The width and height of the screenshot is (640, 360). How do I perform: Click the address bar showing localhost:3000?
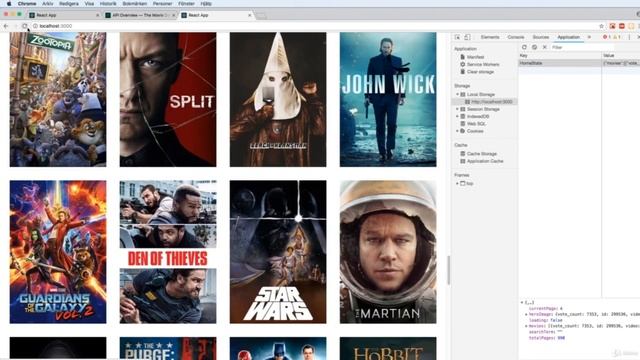point(314,26)
